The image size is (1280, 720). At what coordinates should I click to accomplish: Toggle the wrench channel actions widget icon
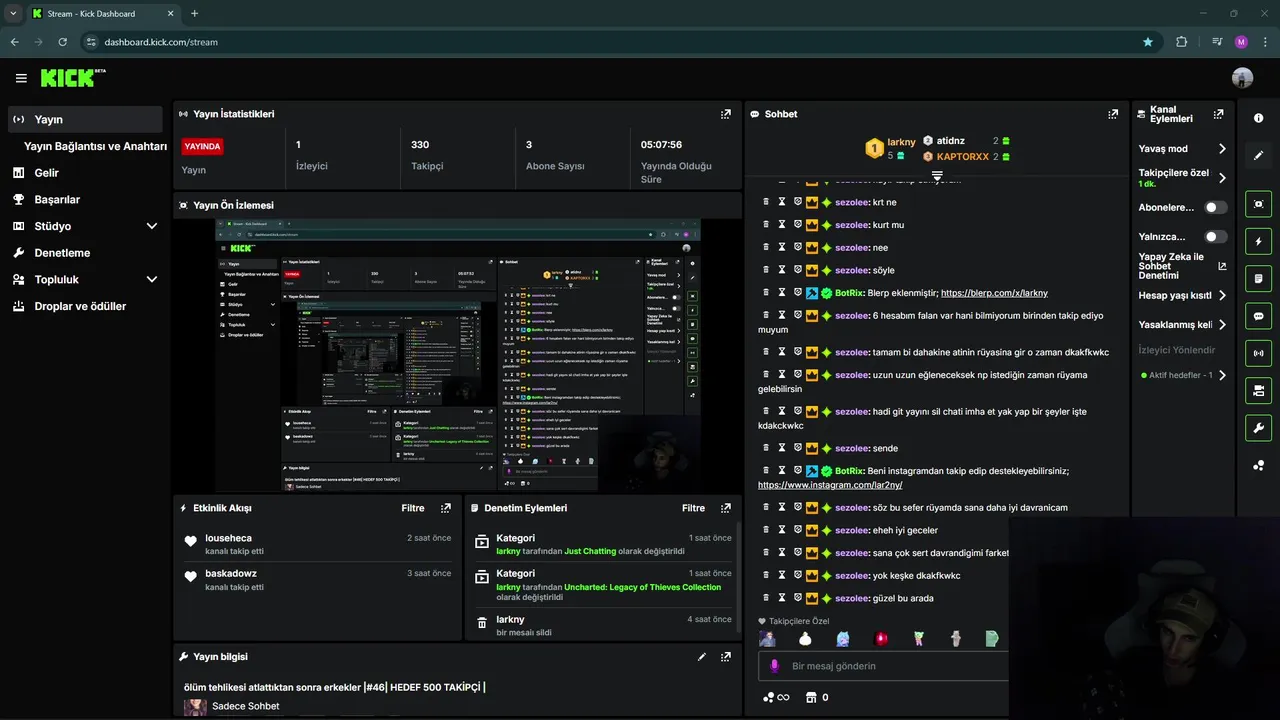point(1259,428)
